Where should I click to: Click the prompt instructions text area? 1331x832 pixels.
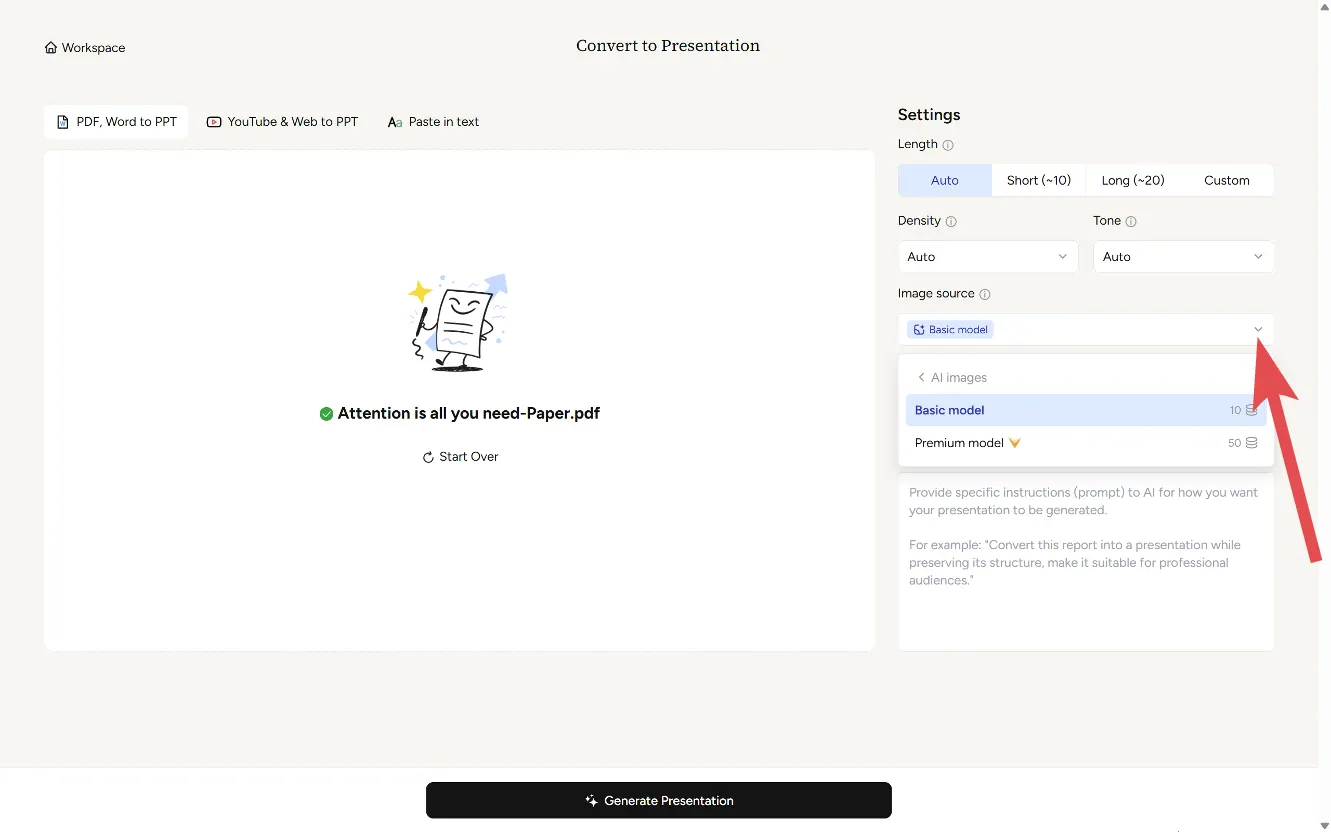coord(1085,580)
